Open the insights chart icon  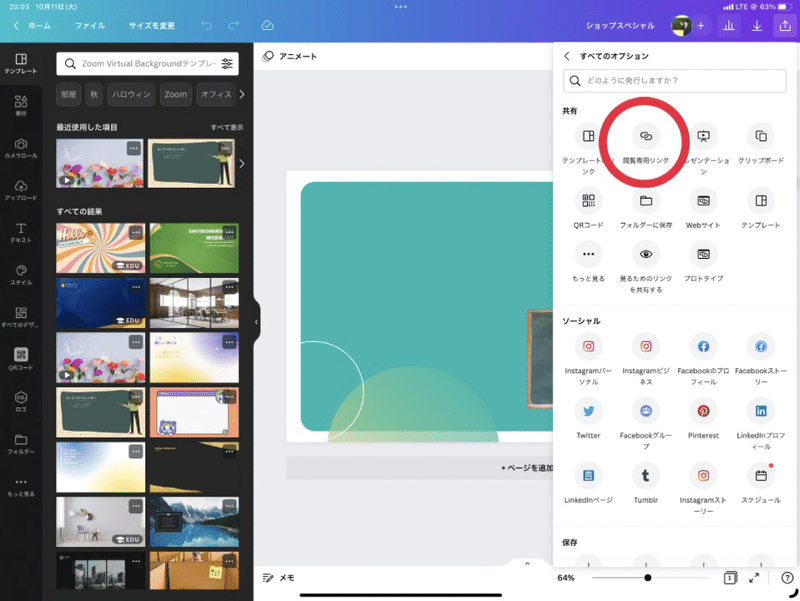tap(729, 26)
